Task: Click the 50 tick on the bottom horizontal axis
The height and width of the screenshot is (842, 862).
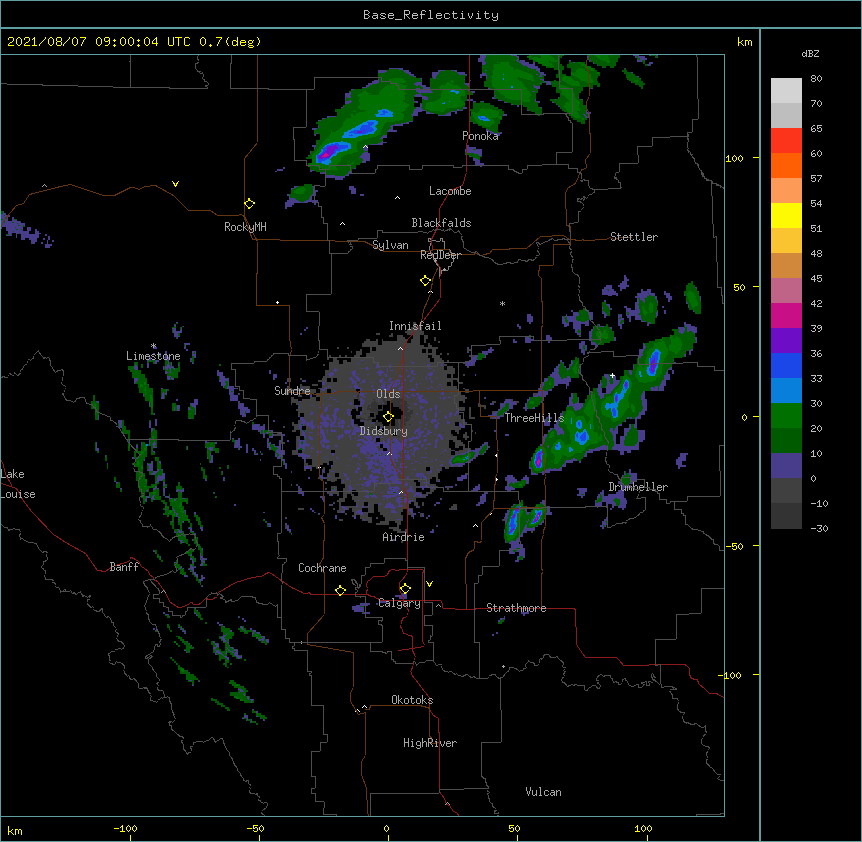Action: tap(514, 828)
